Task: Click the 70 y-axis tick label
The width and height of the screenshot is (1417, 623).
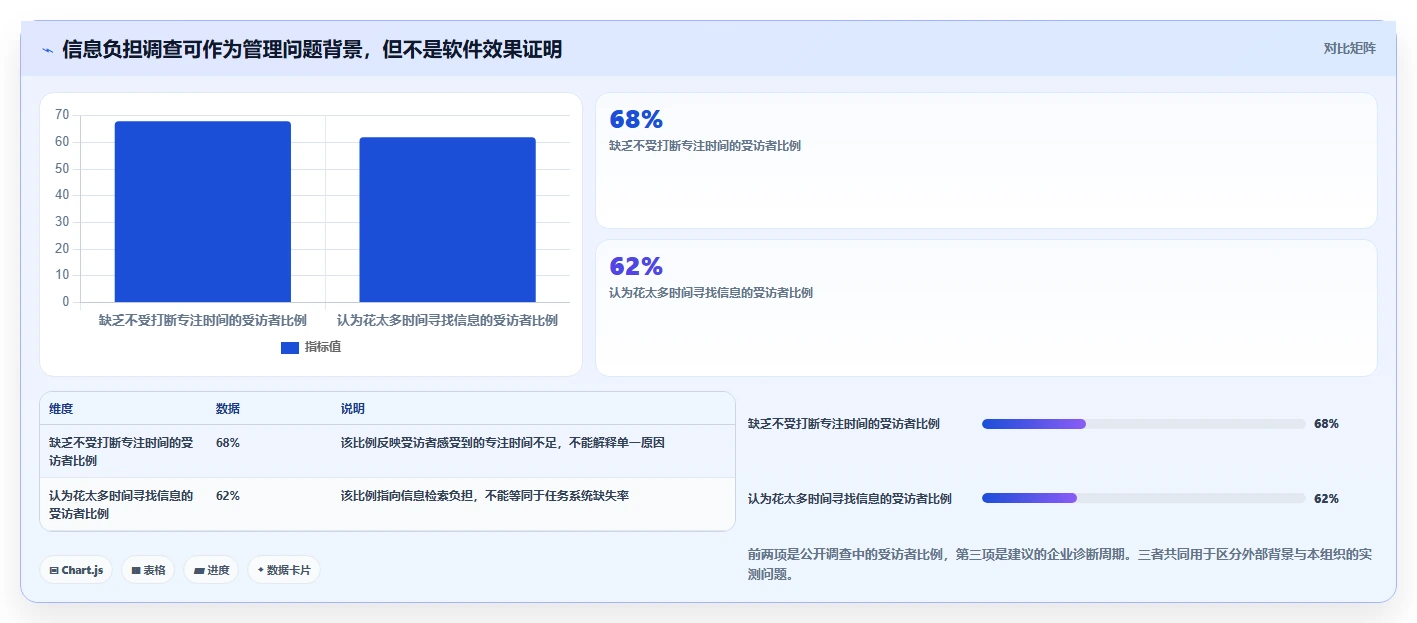Action: pyautogui.click(x=62, y=115)
